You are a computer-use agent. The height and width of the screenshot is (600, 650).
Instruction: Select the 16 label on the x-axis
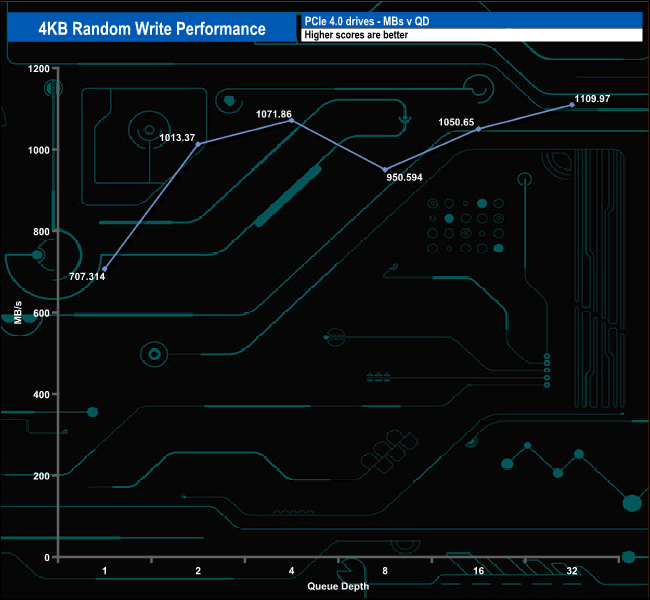(478, 571)
